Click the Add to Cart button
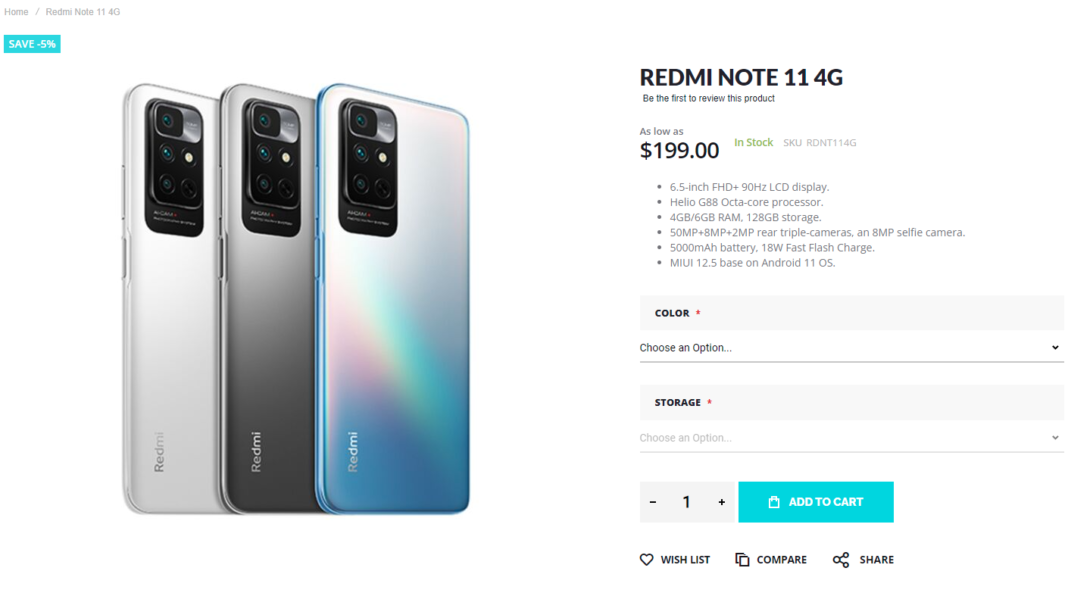Image resolution: width=1068 pixels, height=596 pixels. pos(815,502)
